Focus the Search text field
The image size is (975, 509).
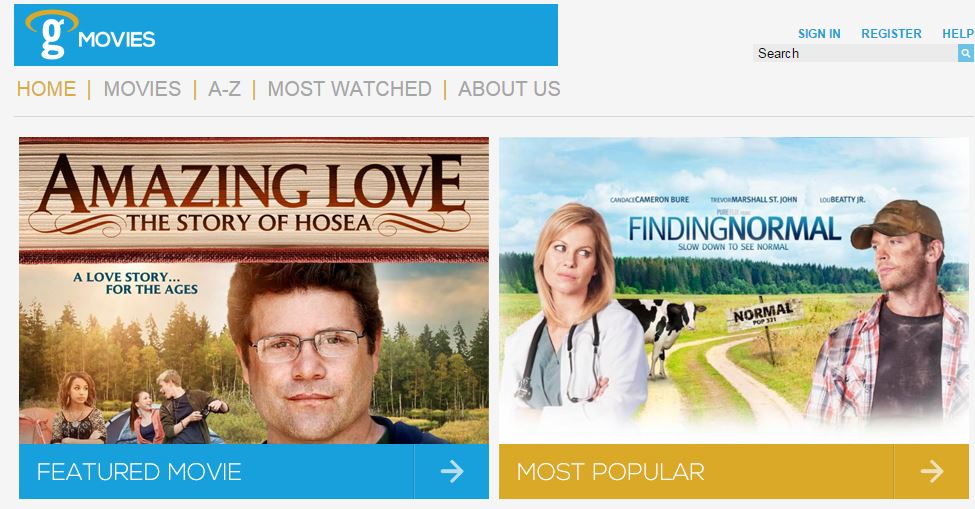(x=856, y=53)
